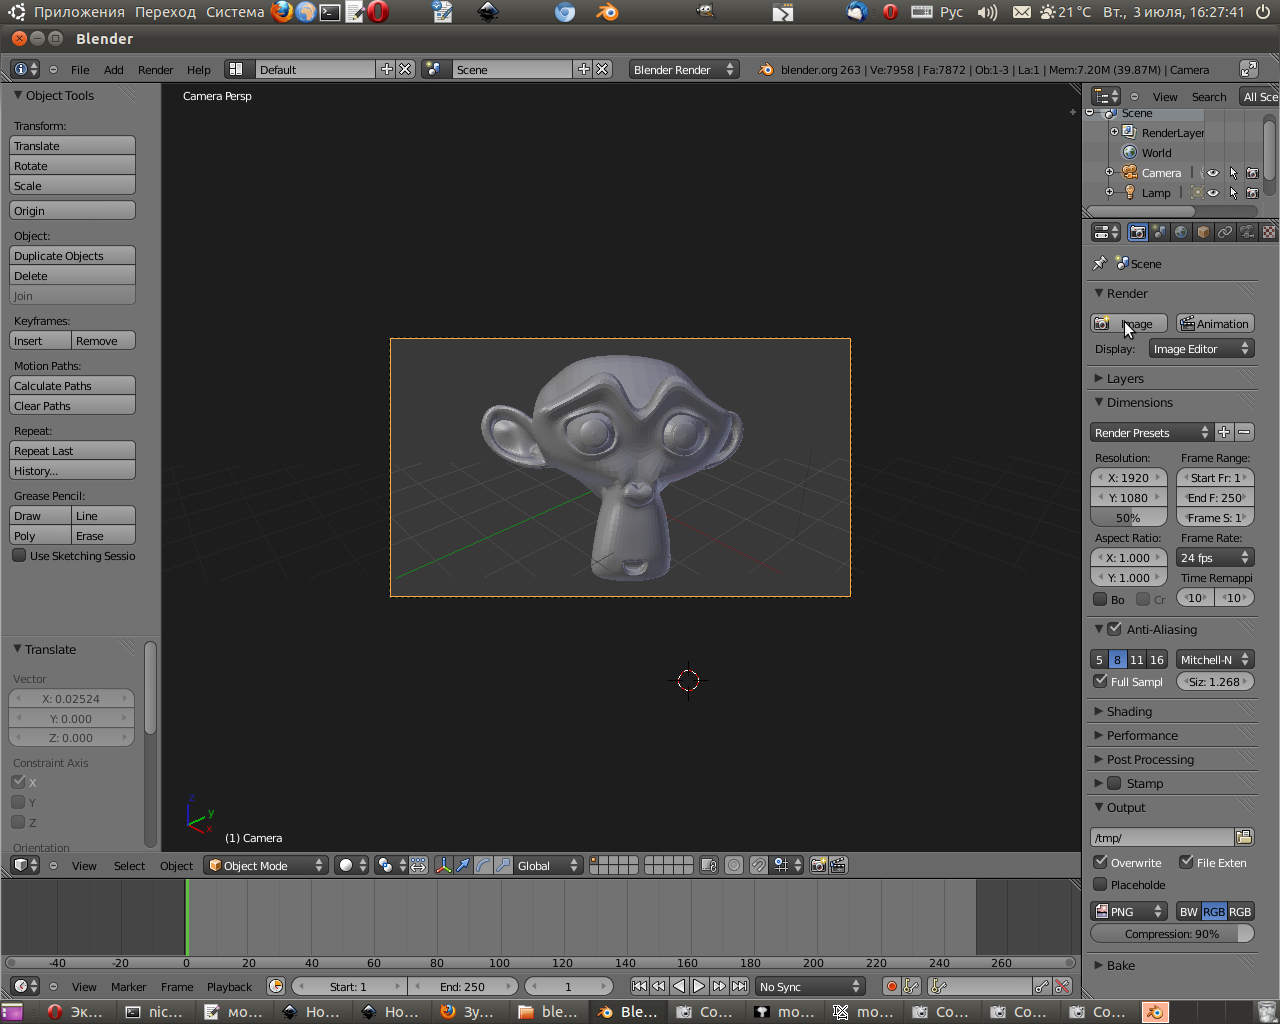
Task: Select the scale manipulator icon
Action: click(503, 865)
